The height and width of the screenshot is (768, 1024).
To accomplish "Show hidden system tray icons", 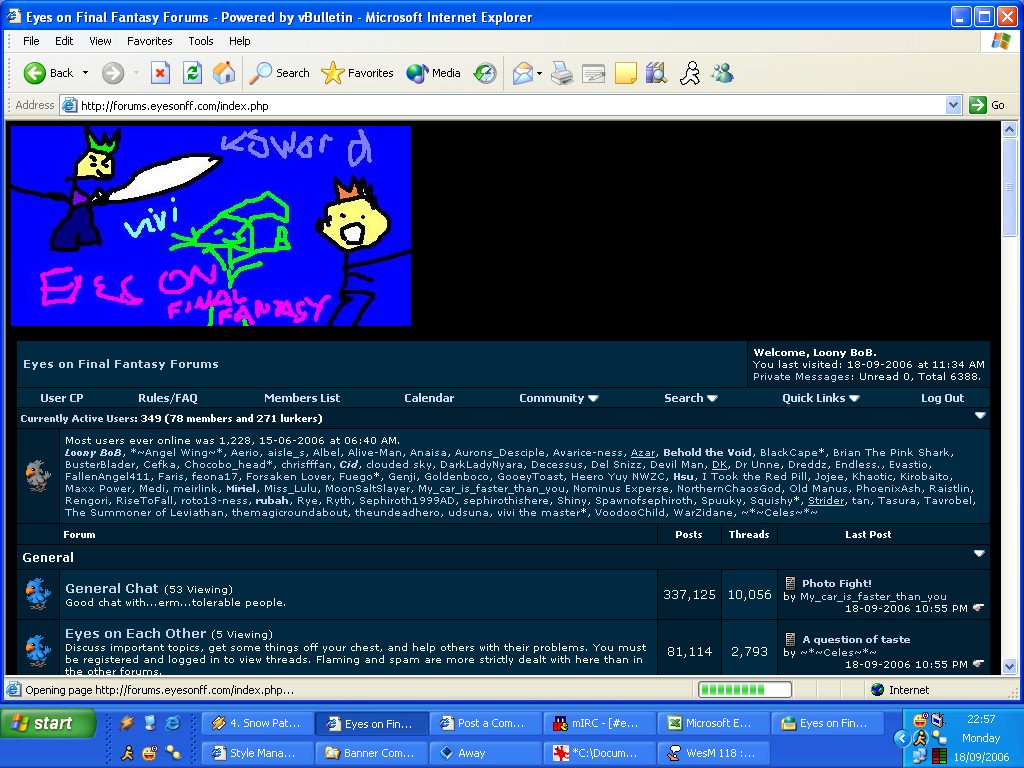I will pyautogui.click(x=903, y=739).
